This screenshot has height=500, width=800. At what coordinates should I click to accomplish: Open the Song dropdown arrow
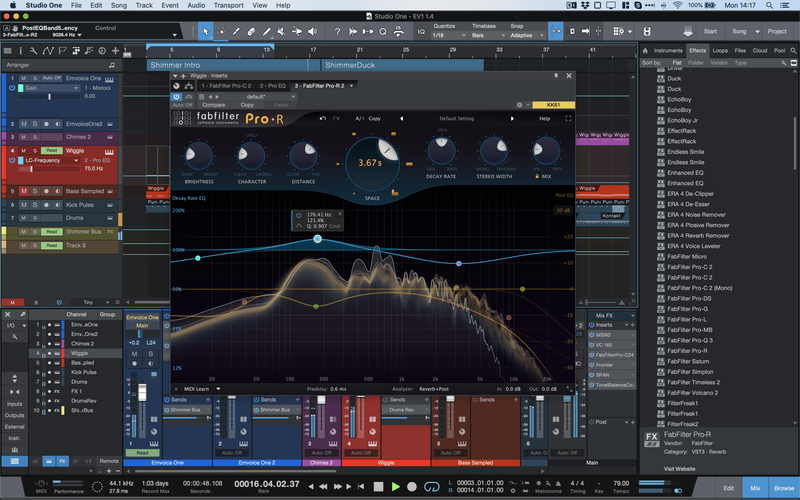[757, 32]
